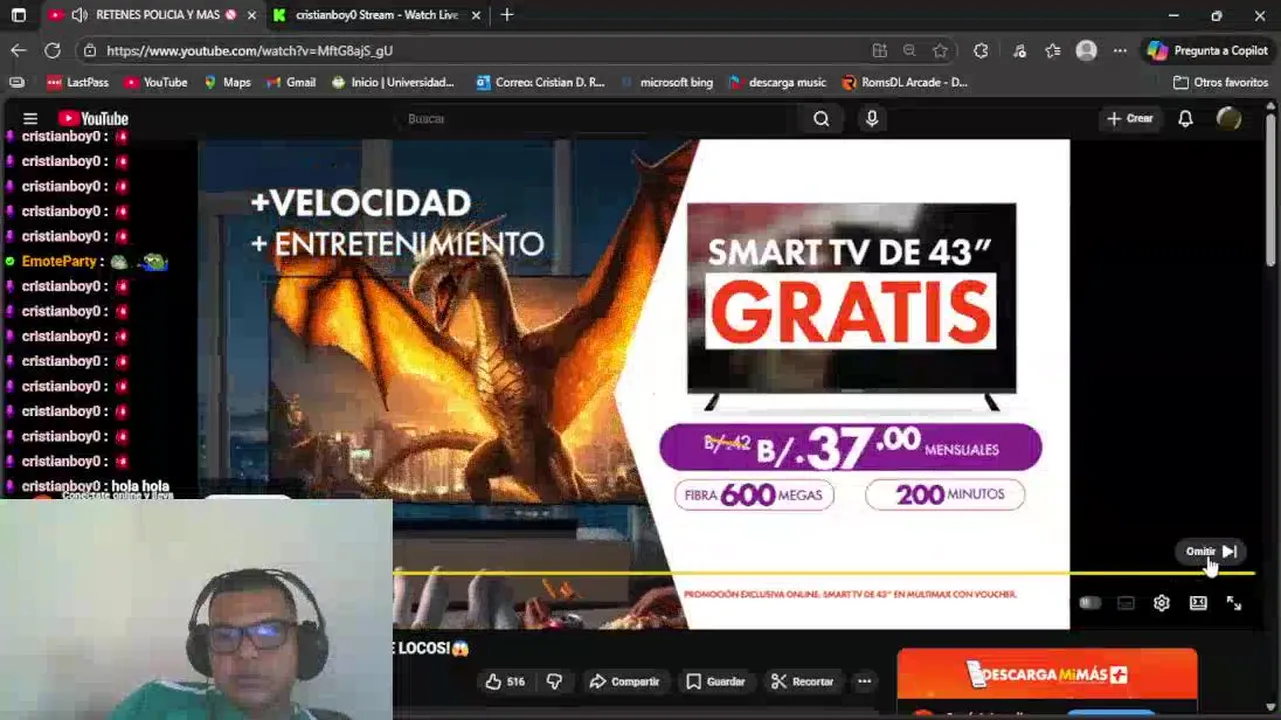Image resolution: width=1281 pixels, height=720 pixels.
Task: Open the Edge split screen icon
Action: click(879, 50)
